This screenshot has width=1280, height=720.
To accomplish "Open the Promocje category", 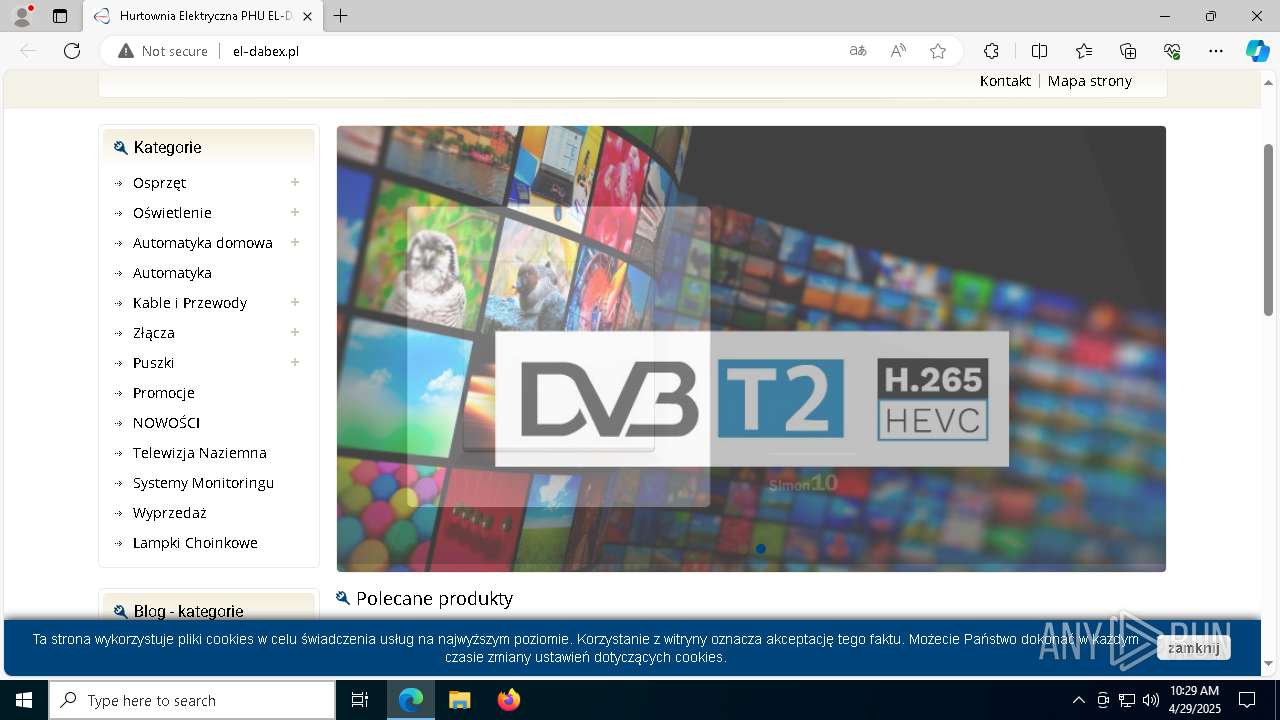I will [x=164, y=393].
